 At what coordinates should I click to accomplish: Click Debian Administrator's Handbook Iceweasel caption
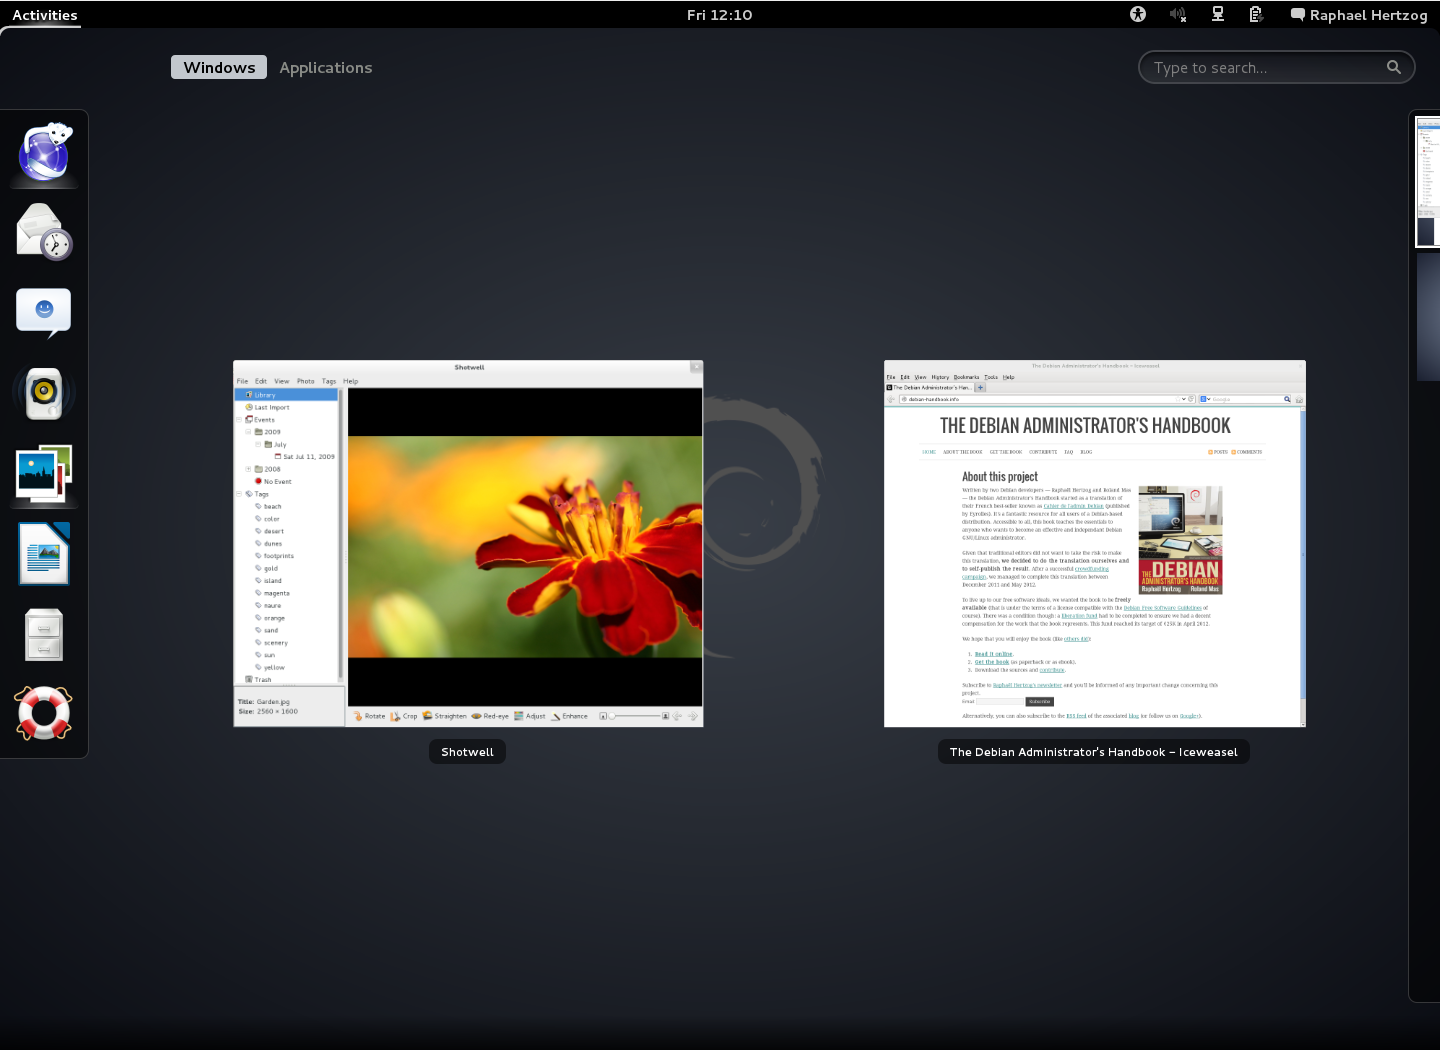point(1093,752)
